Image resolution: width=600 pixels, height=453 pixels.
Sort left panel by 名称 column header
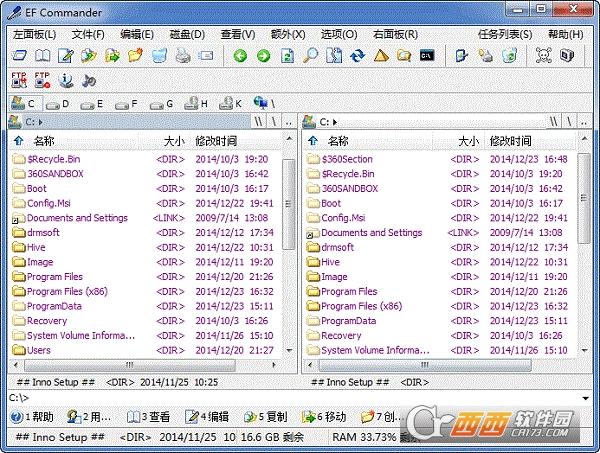coord(44,141)
